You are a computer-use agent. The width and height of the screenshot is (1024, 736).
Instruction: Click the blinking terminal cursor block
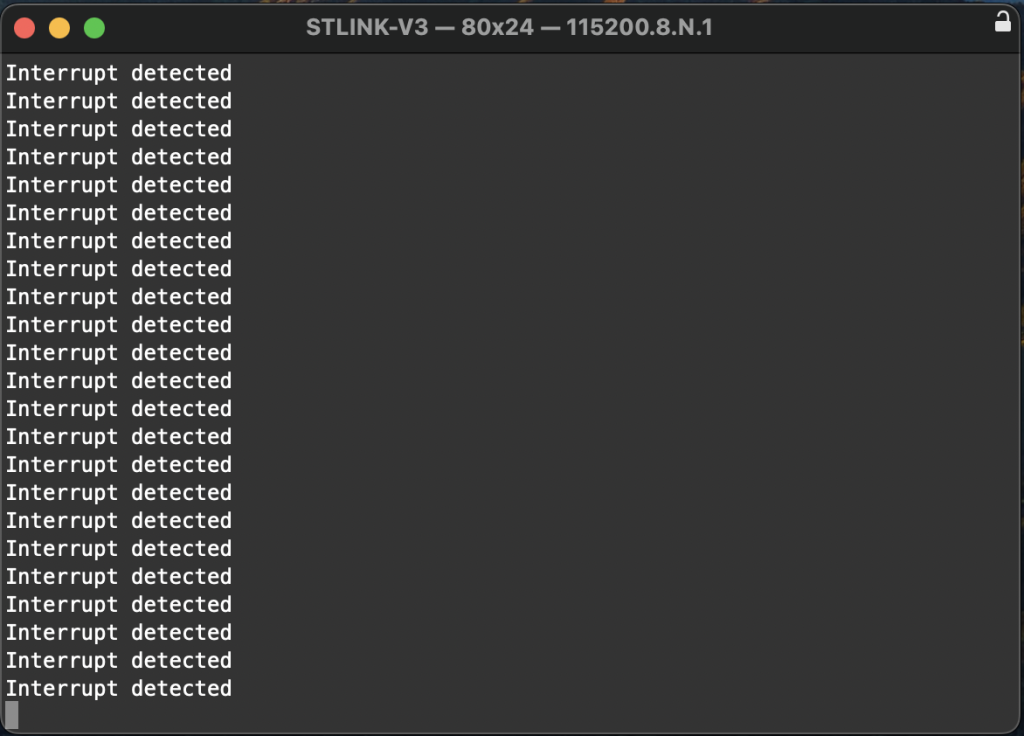pos(10,716)
